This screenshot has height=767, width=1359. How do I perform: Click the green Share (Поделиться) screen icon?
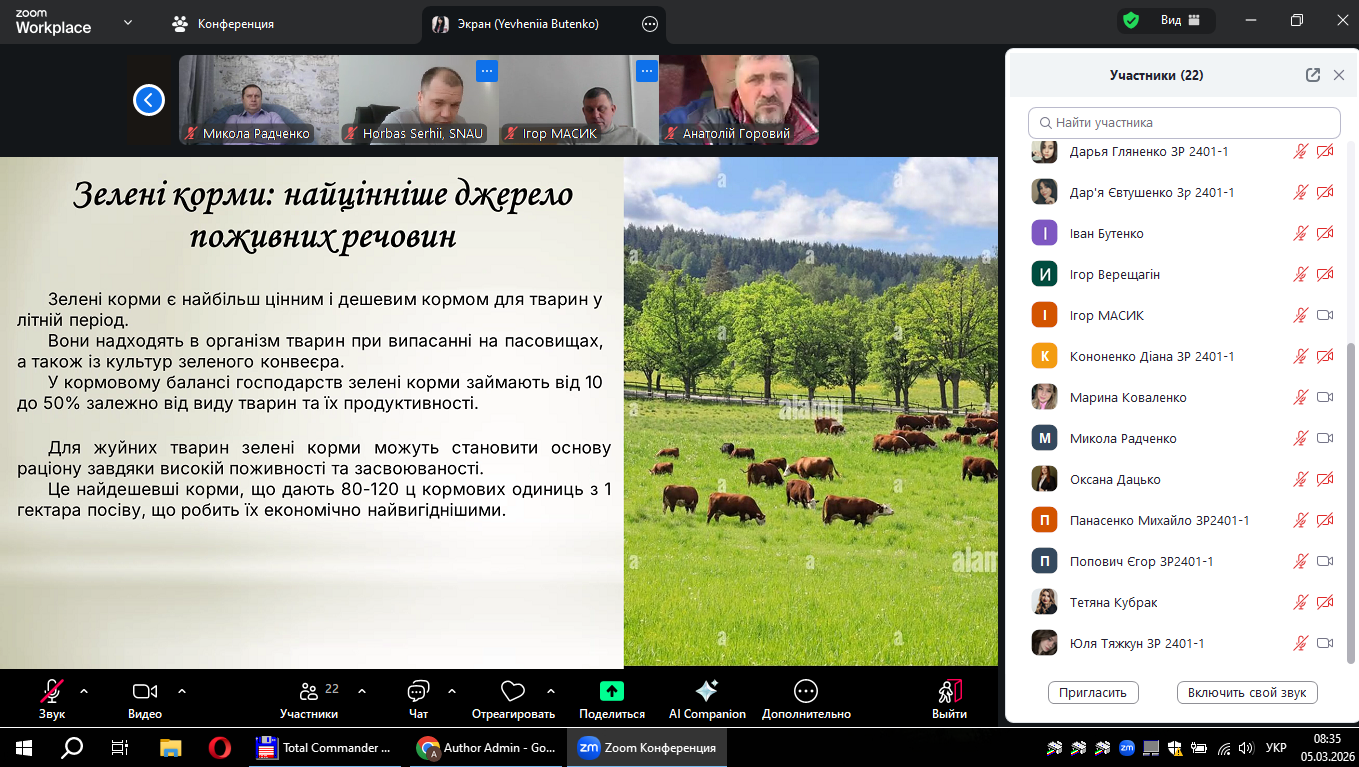[x=611, y=691]
